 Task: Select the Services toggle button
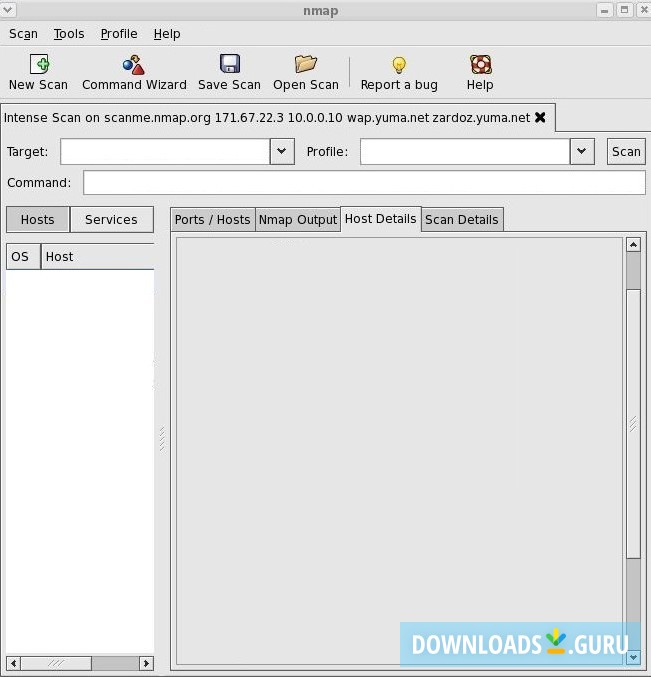pyautogui.click(x=111, y=219)
